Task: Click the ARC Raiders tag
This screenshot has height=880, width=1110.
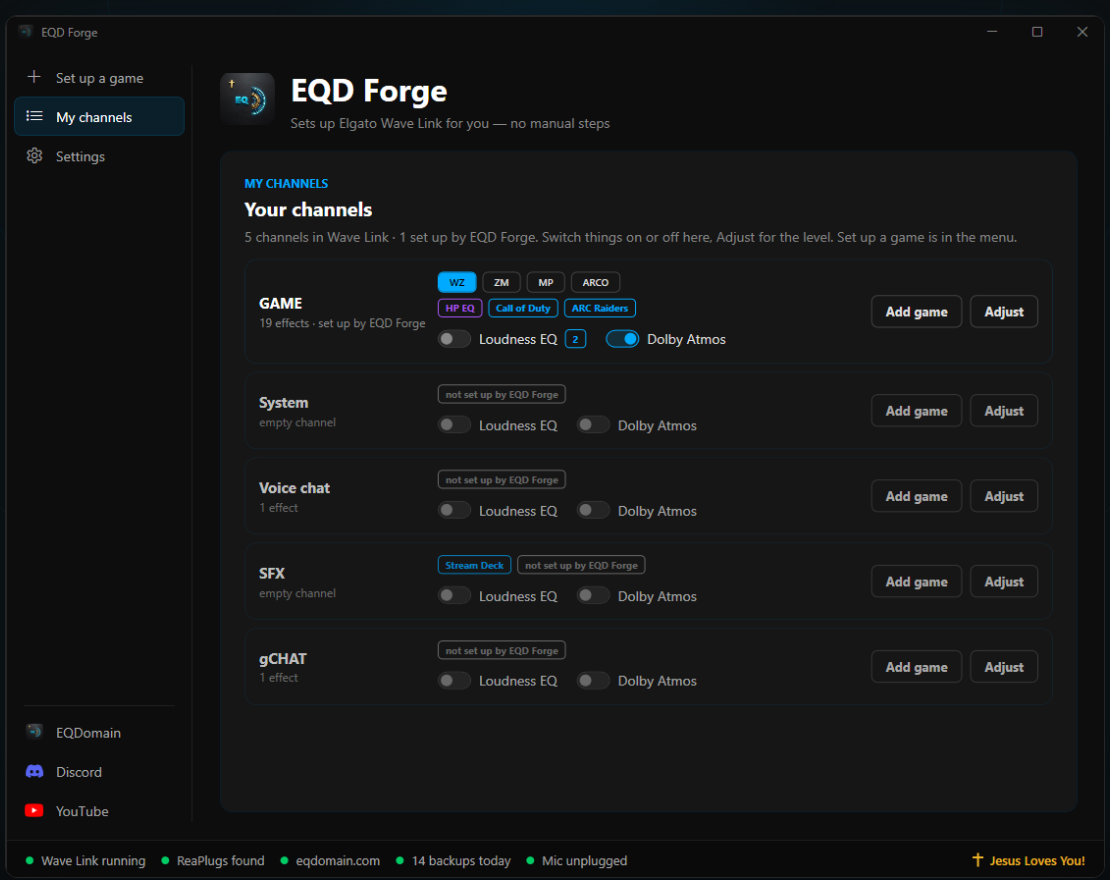Action: (600, 308)
